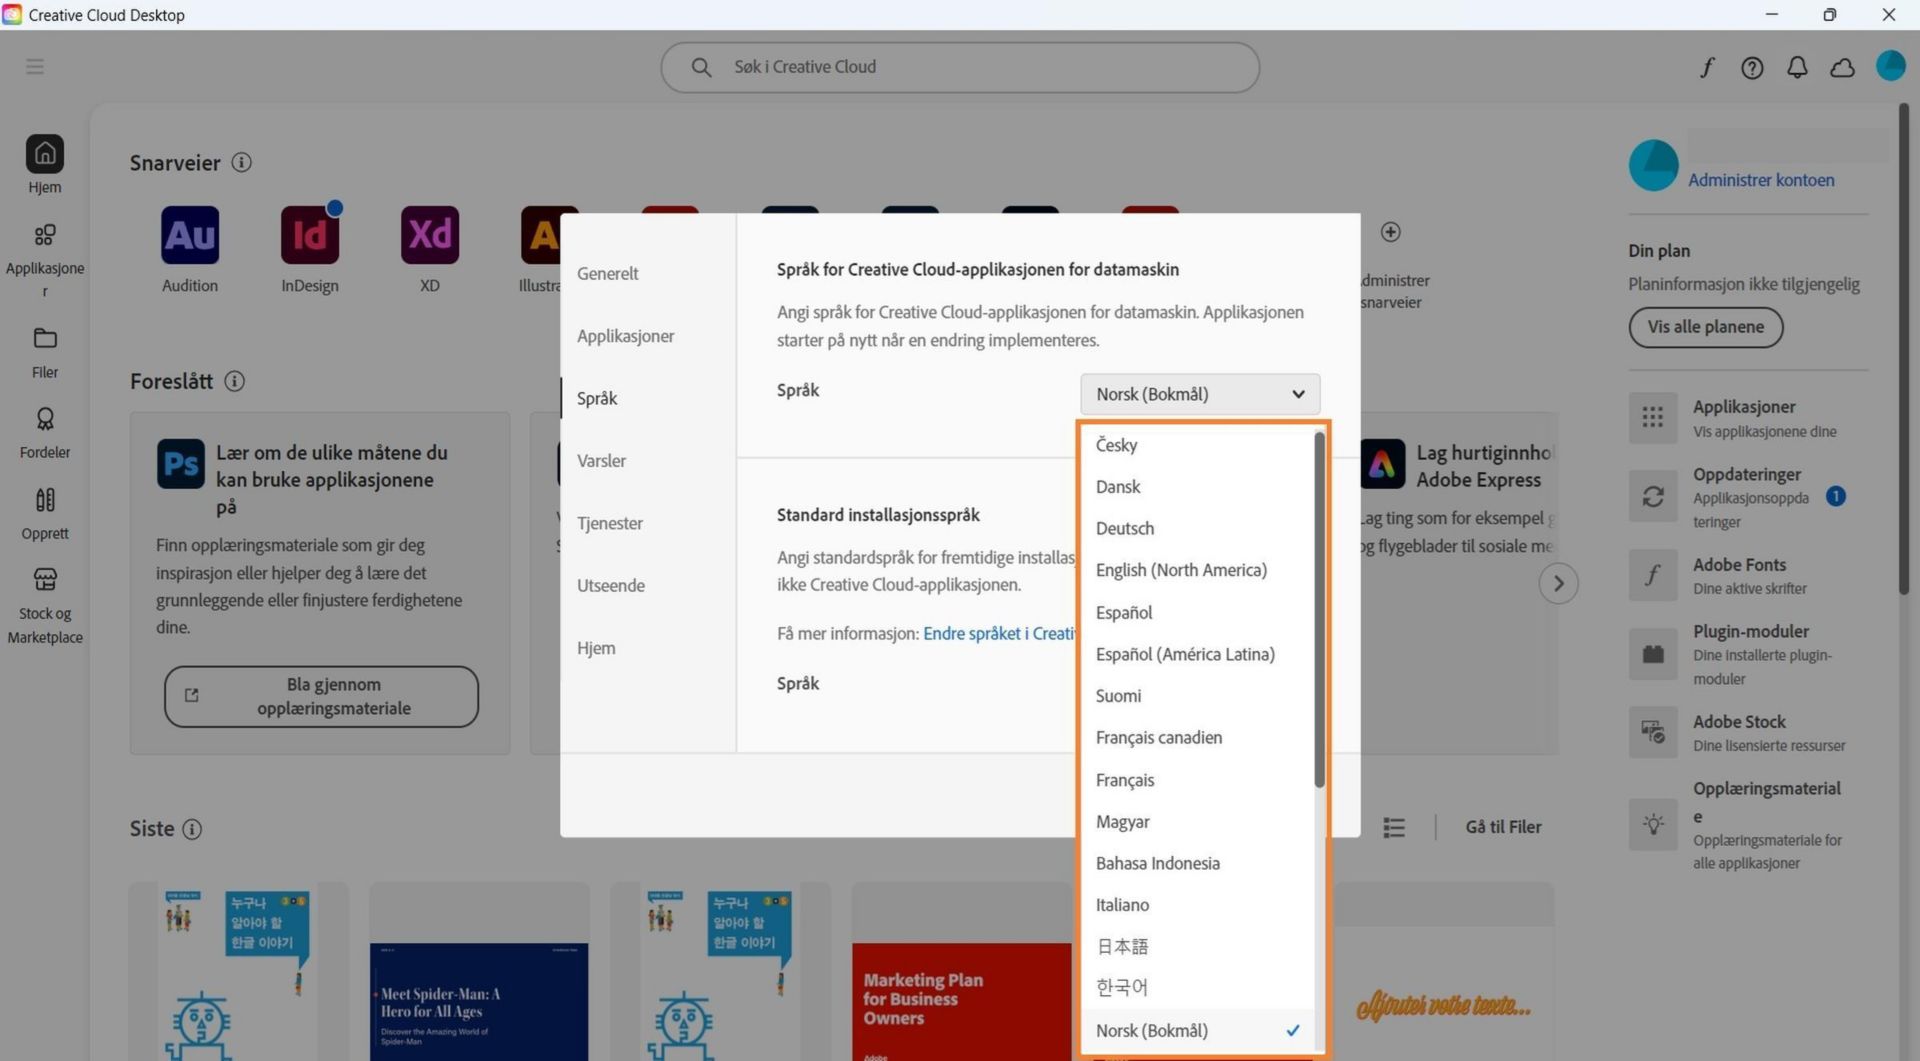Click the Administrer kontoen link
The width and height of the screenshot is (1920, 1061).
(1761, 180)
